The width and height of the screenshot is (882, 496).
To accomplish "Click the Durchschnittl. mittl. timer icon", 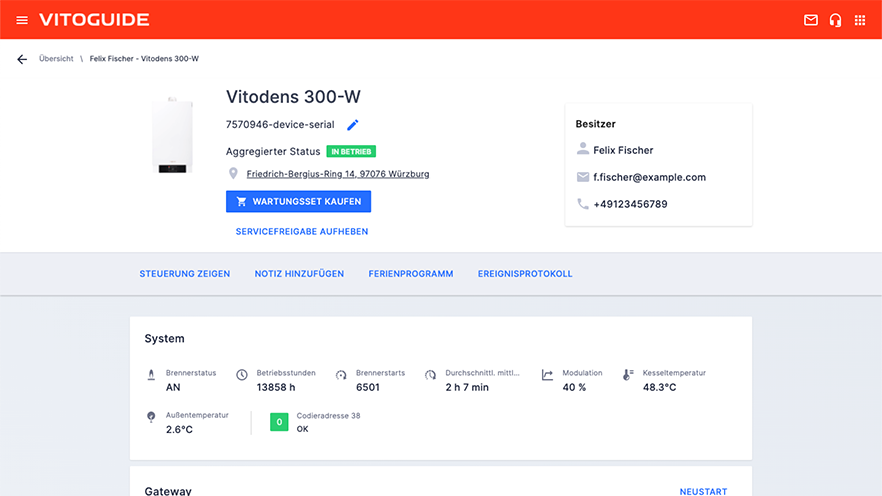I will pyautogui.click(x=430, y=375).
